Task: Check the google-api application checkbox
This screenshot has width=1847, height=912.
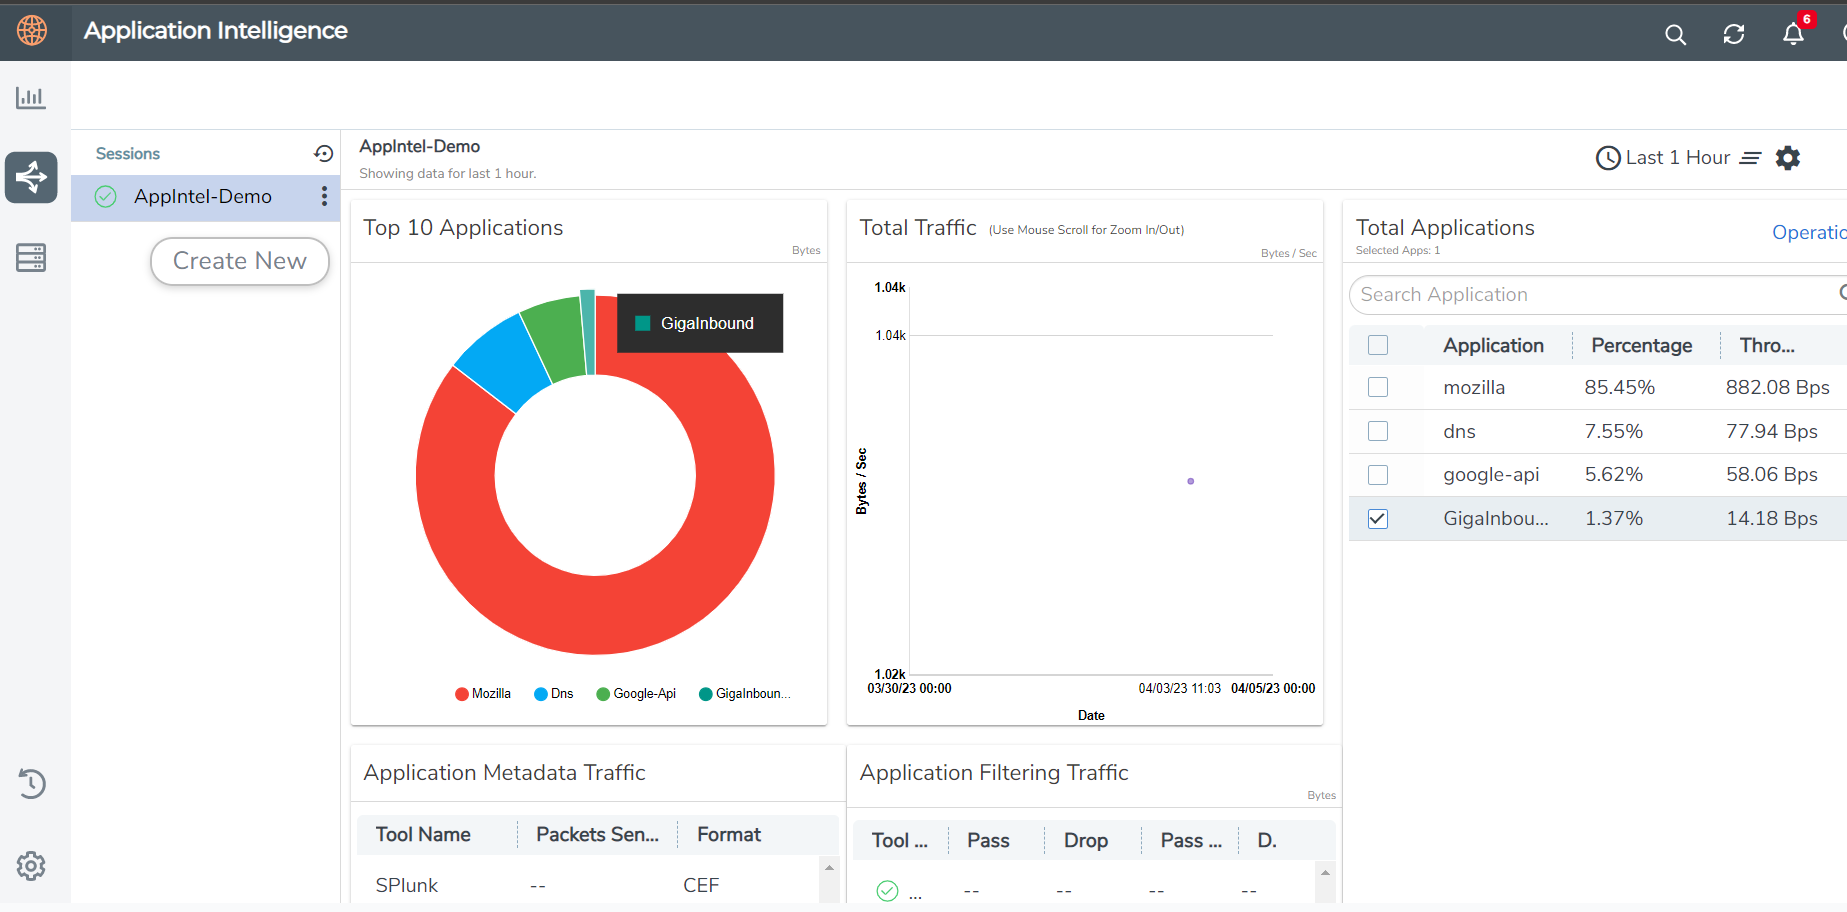Action: [1378, 475]
